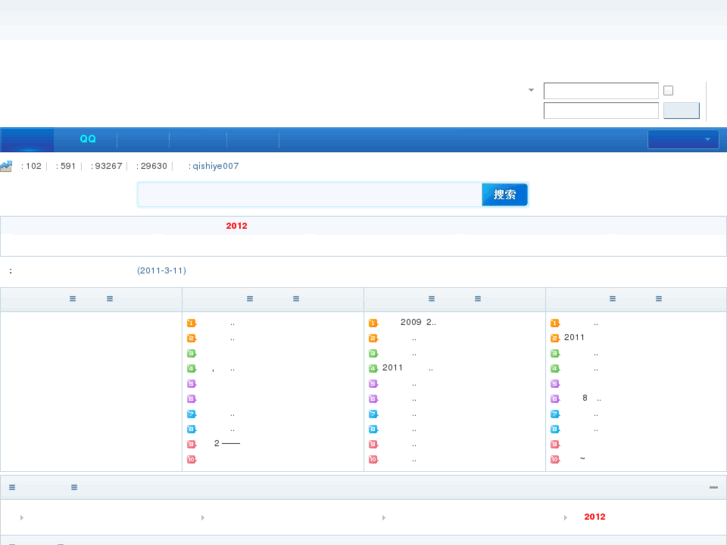Viewport: 727px width, 545px height.
Task: Select the first highlighted navigation bar tab
Action: [27, 140]
